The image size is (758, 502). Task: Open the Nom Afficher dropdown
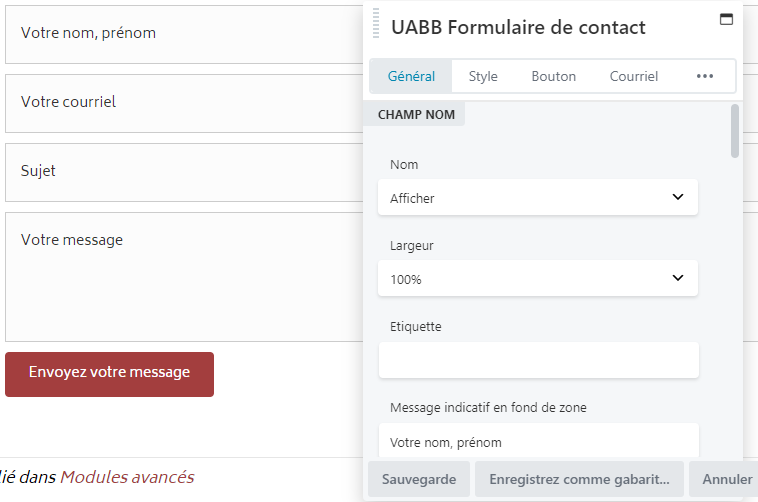coord(538,198)
